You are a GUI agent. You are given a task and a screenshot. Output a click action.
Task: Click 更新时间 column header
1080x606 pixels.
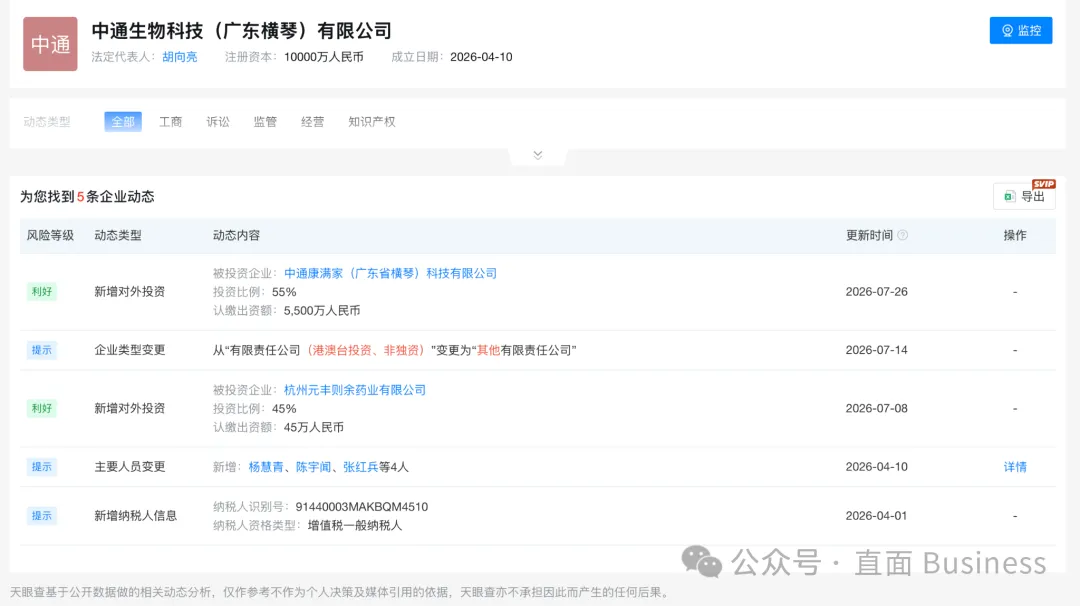coord(869,236)
